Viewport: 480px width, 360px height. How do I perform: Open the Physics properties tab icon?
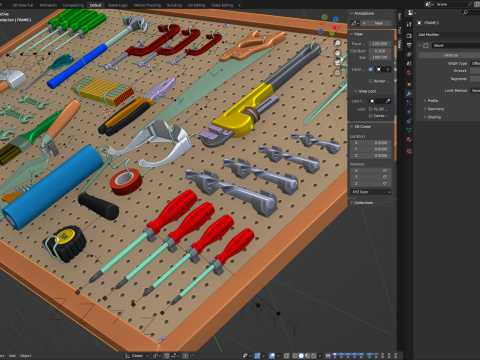pos(409,112)
